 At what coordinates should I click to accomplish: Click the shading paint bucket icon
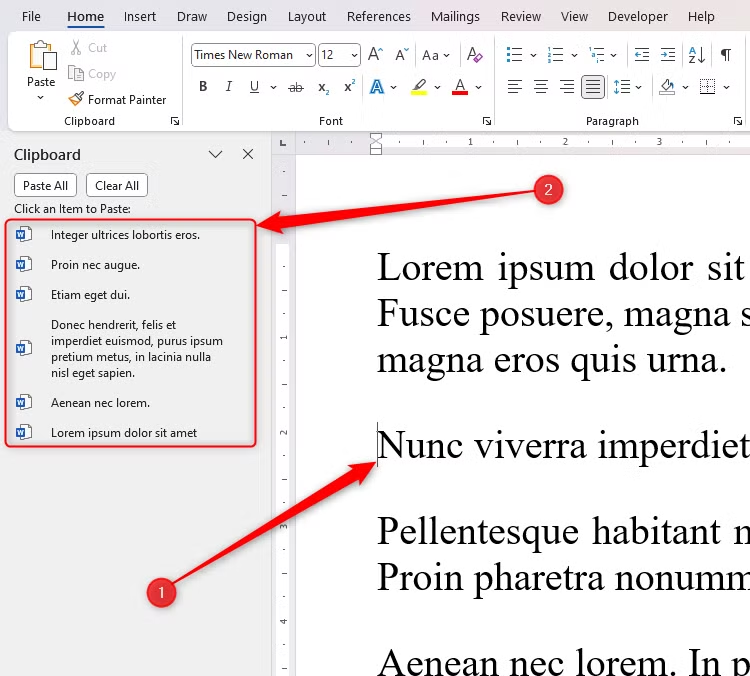coord(667,87)
